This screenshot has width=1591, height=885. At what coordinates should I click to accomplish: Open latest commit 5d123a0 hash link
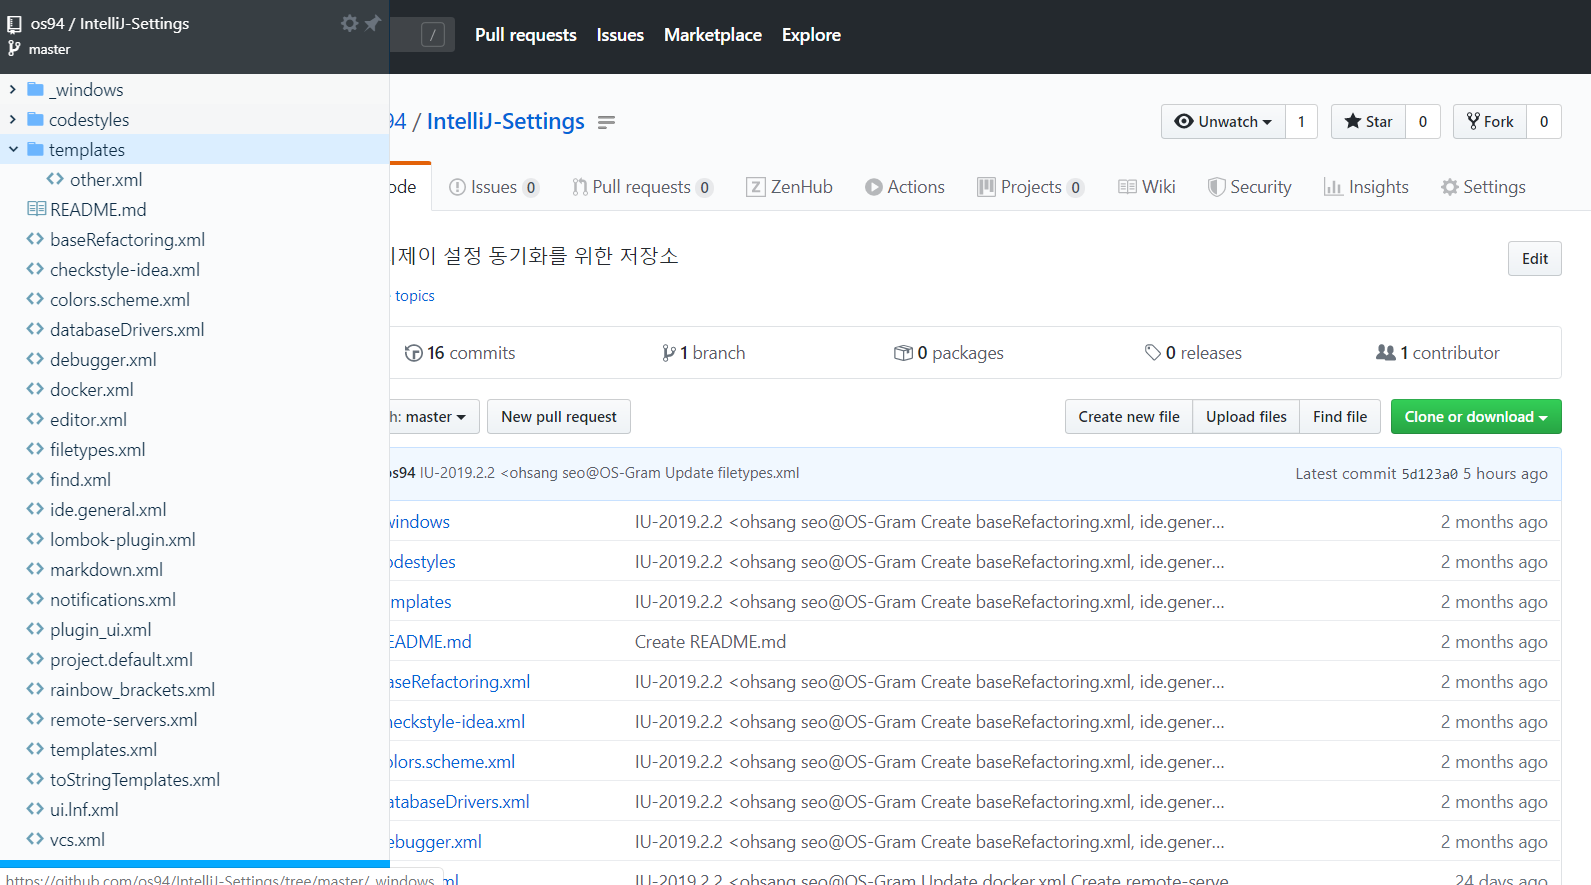tap(1429, 474)
